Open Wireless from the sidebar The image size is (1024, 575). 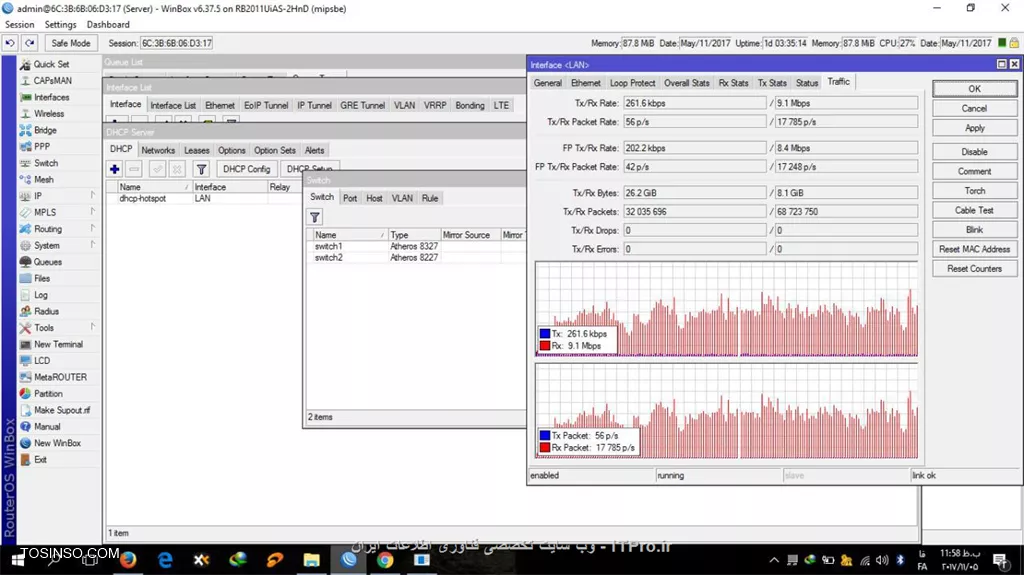point(49,114)
